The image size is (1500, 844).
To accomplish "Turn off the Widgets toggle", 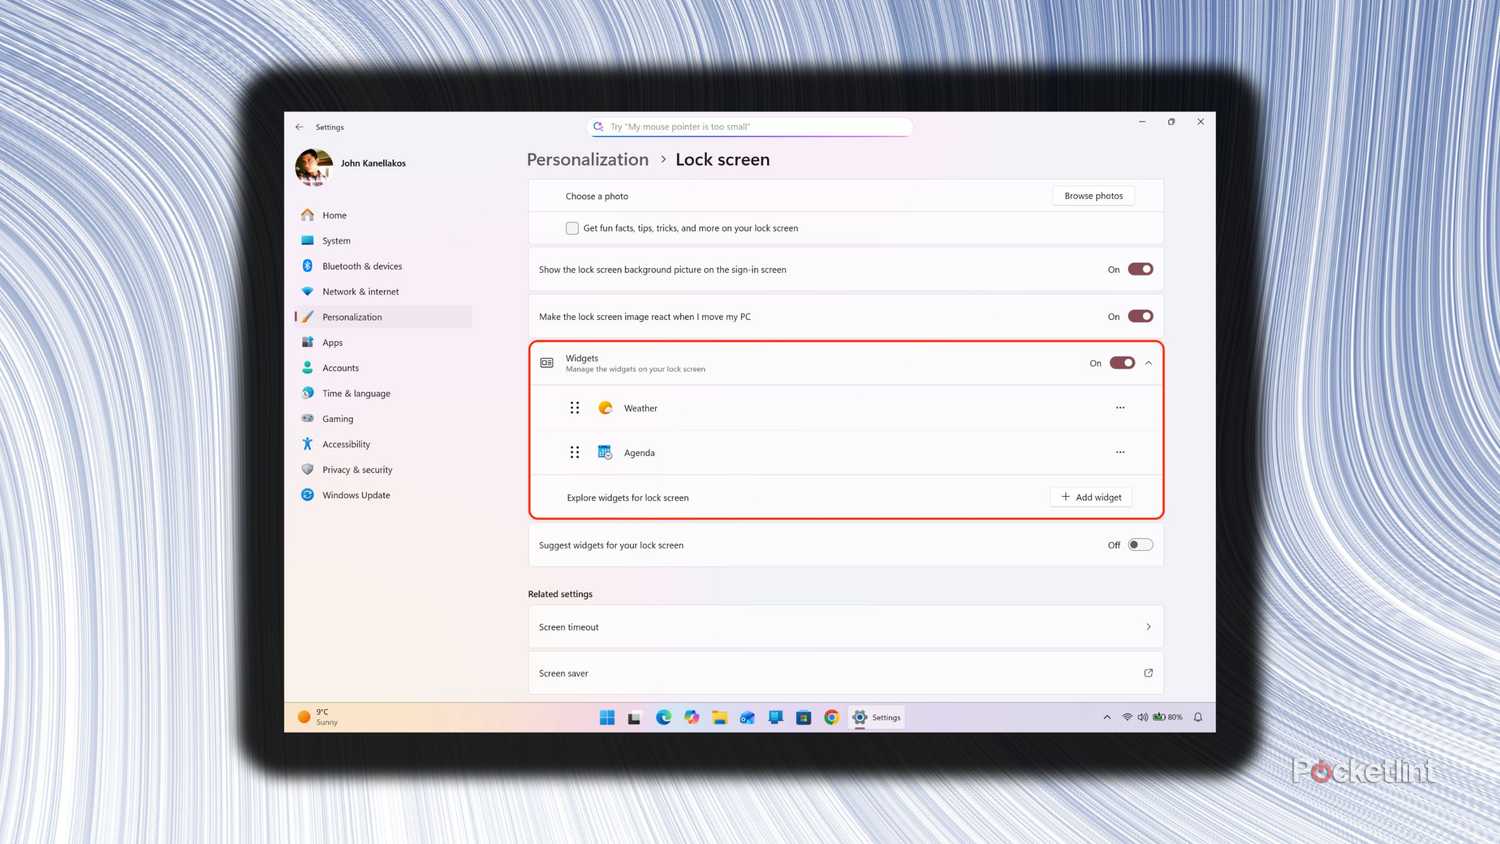I will tap(1122, 362).
